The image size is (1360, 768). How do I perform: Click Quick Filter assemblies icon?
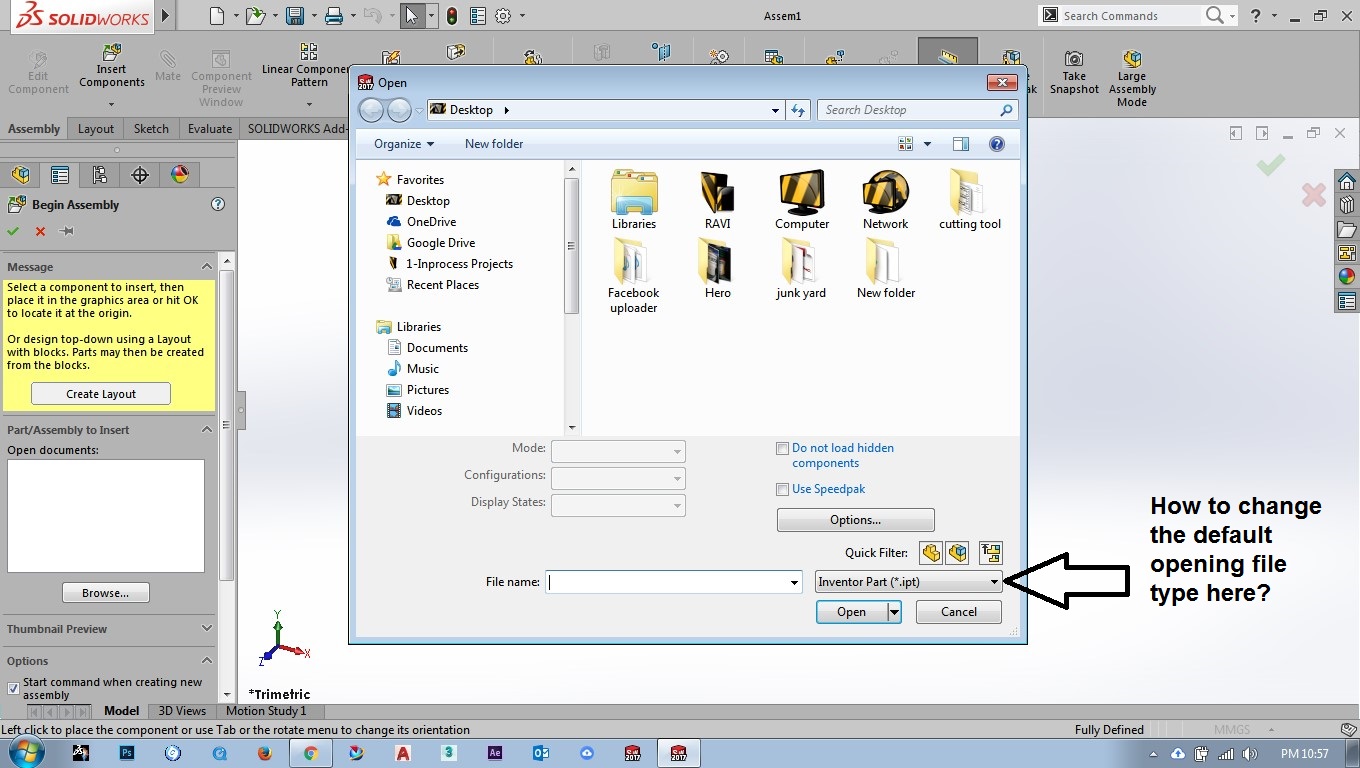(957, 553)
